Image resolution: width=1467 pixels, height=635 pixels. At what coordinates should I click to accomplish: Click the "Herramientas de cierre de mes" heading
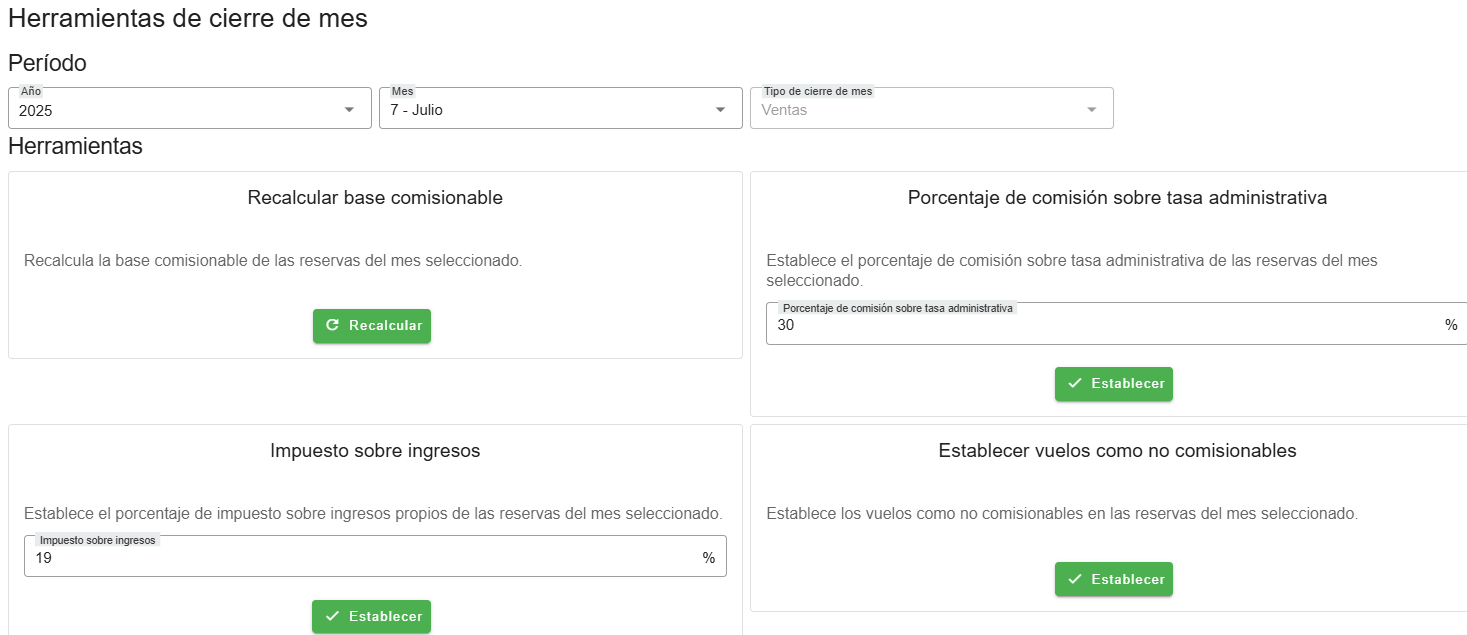click(x=188, y=19)
